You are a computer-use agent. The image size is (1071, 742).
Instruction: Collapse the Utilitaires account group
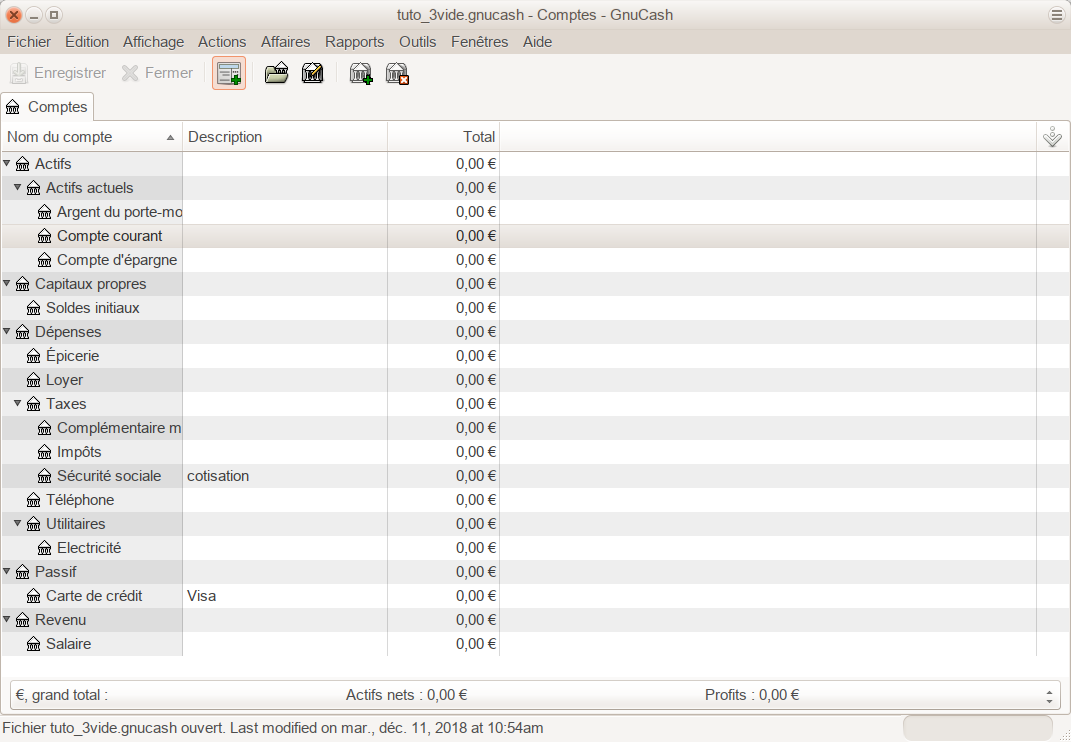pyautogui.click(x=18, y=523)
